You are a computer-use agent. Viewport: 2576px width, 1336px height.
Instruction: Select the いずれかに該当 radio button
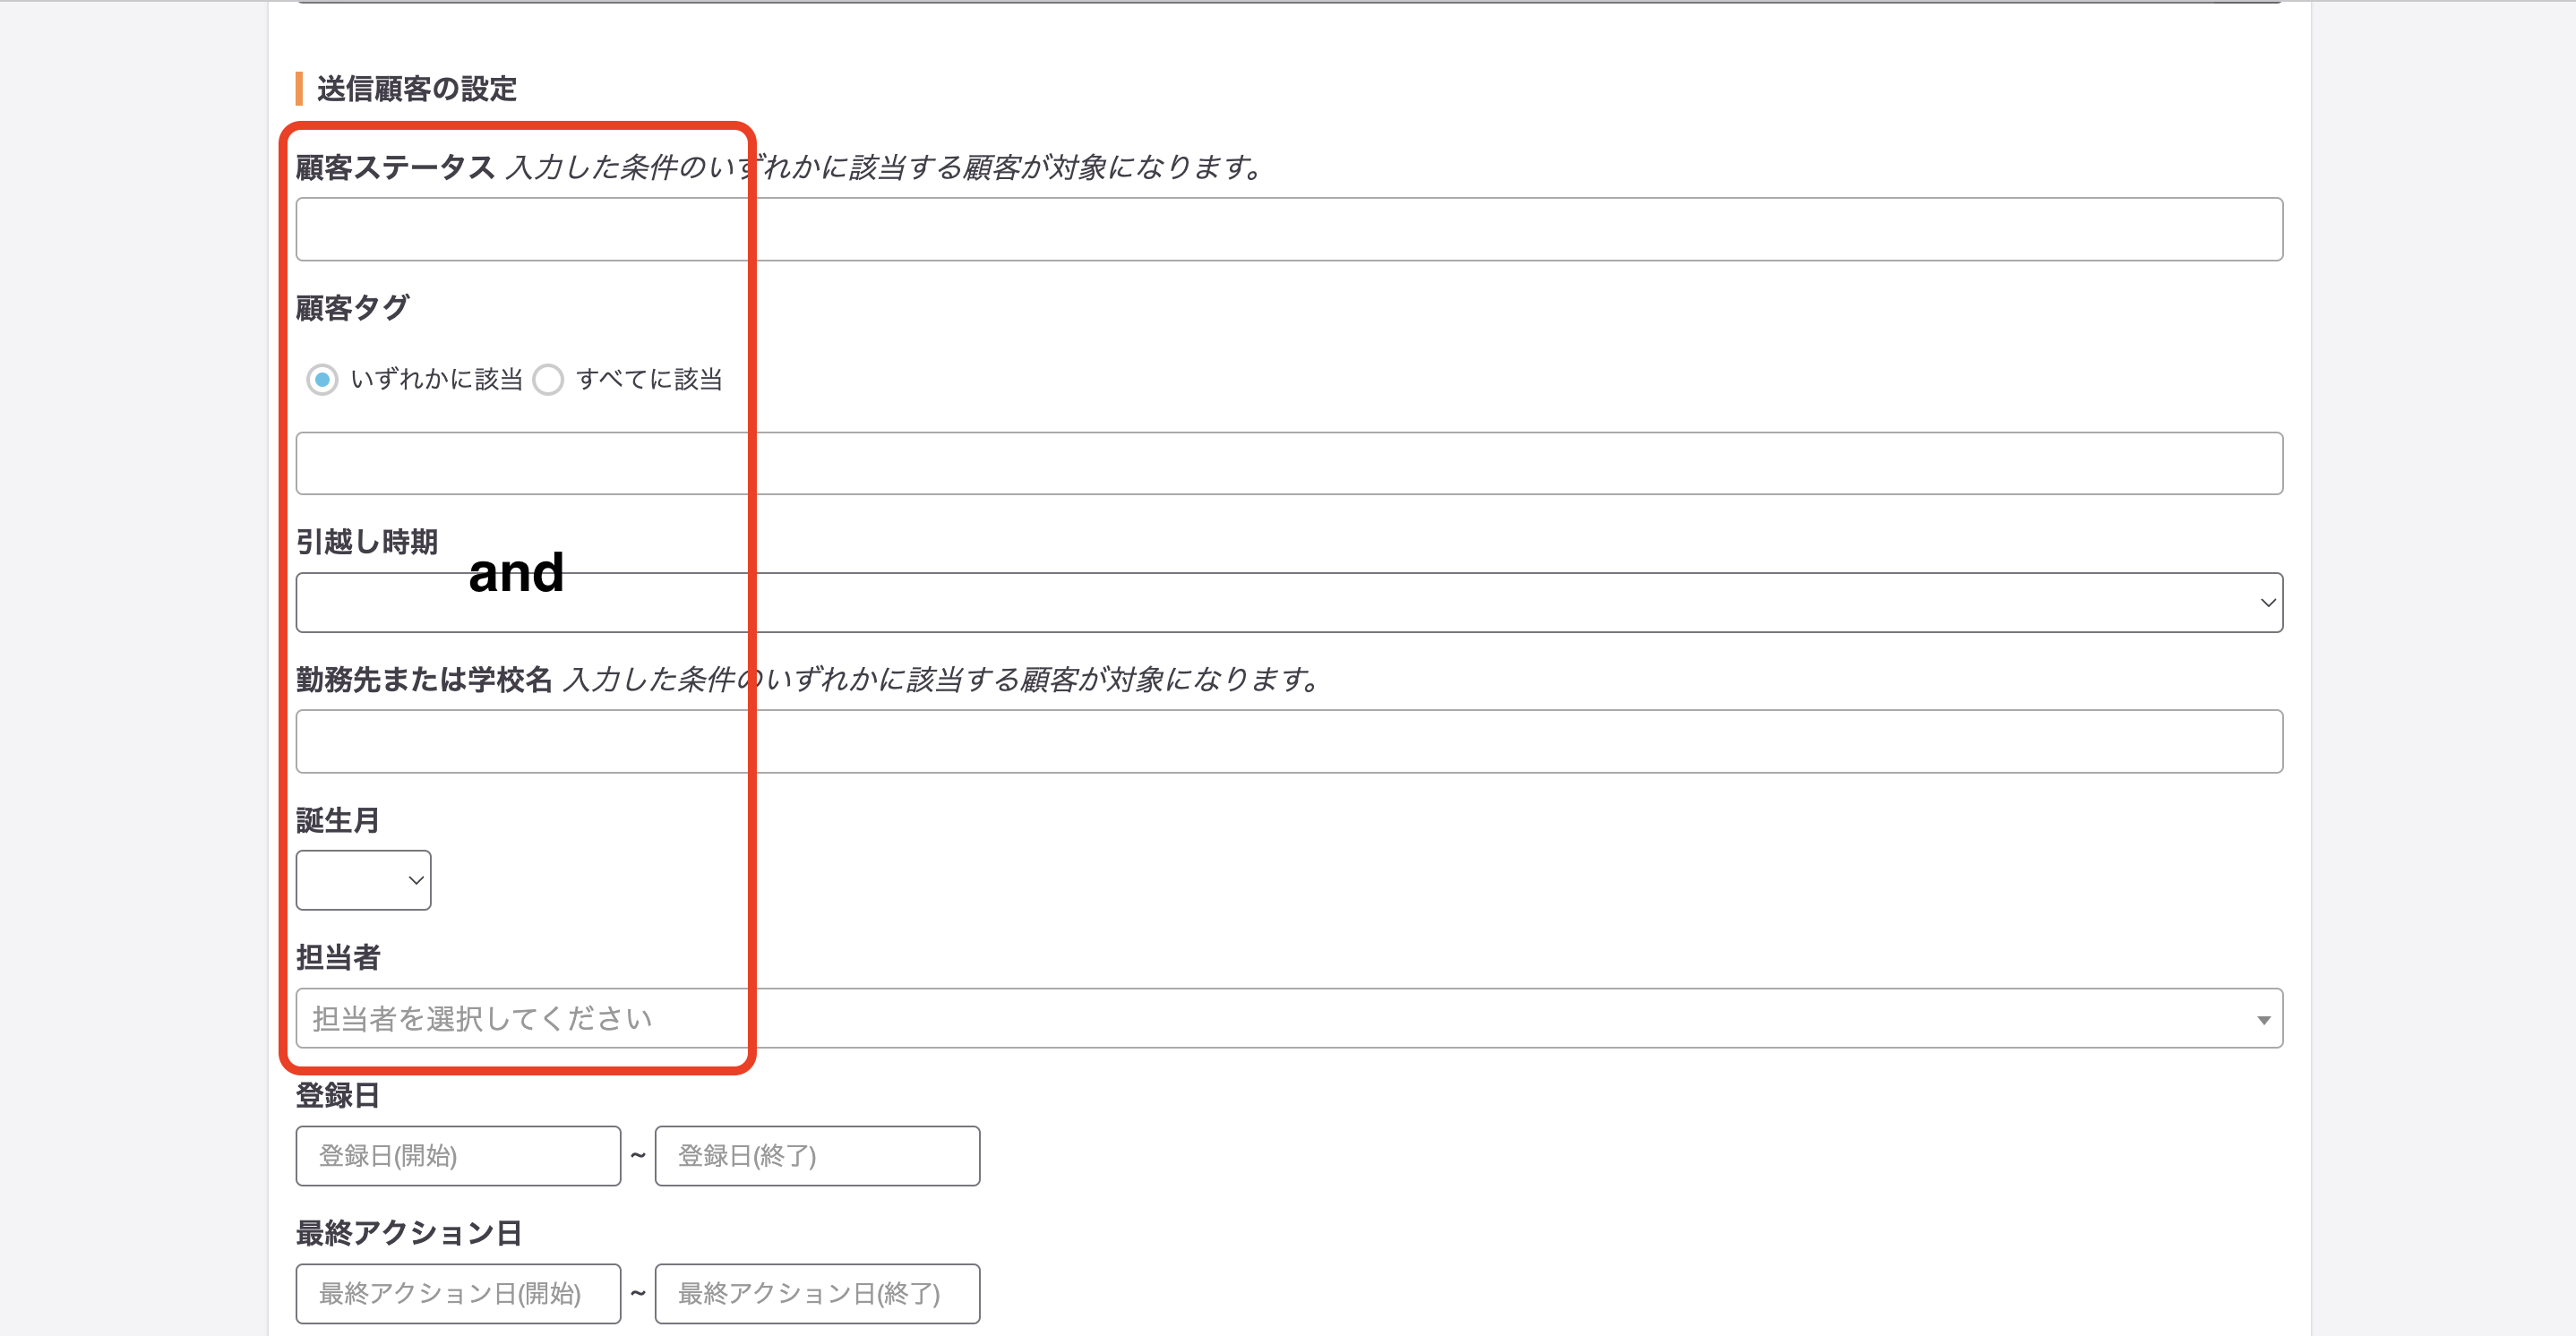[322, 380]
